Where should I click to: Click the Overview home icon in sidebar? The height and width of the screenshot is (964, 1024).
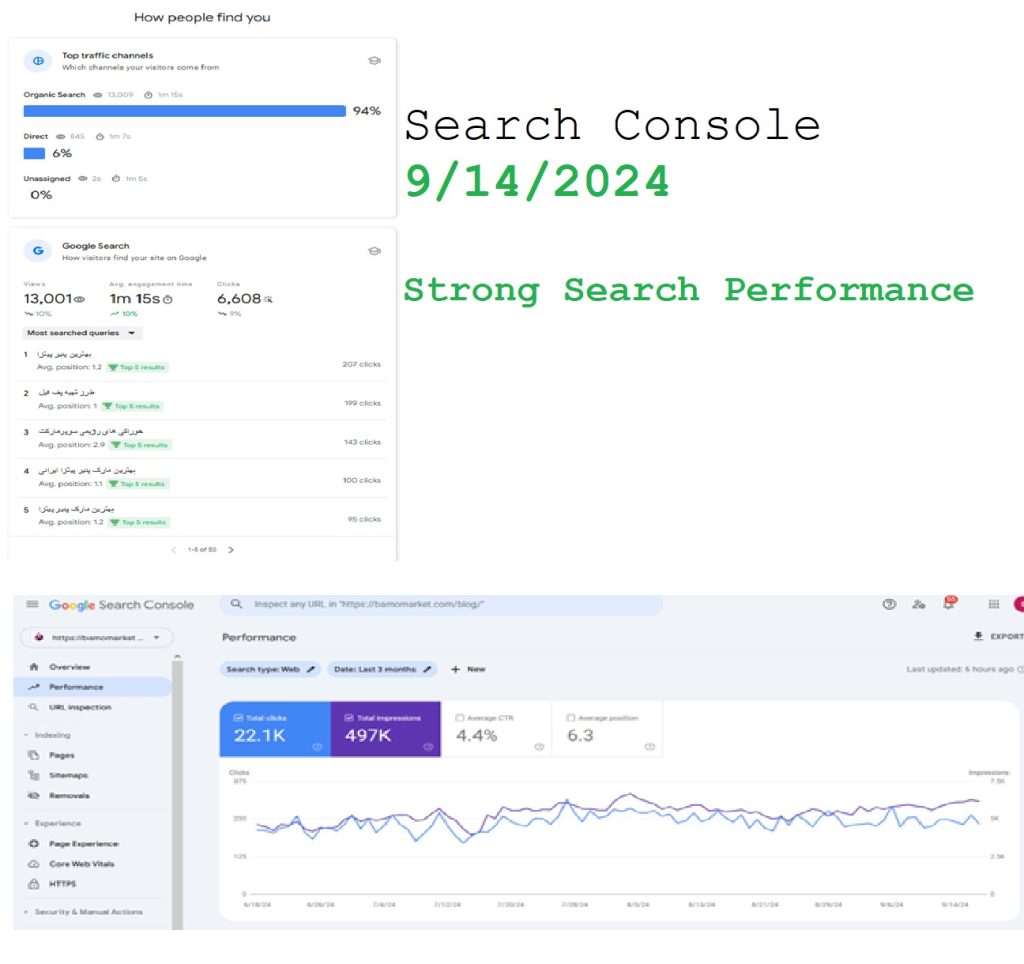34,667
